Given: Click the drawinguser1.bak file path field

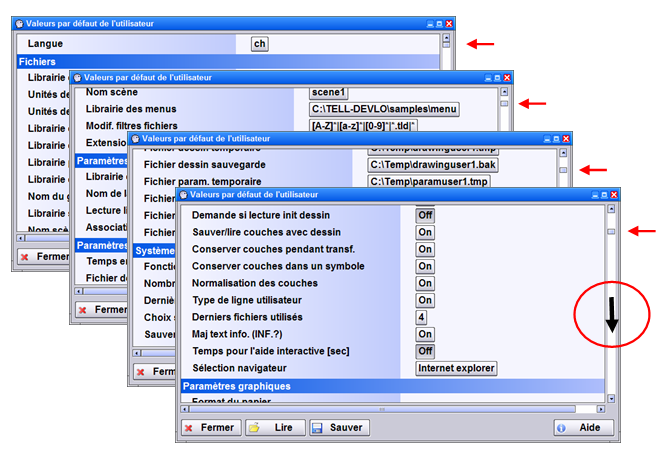Looking at the screenshot, I should 430,164.
